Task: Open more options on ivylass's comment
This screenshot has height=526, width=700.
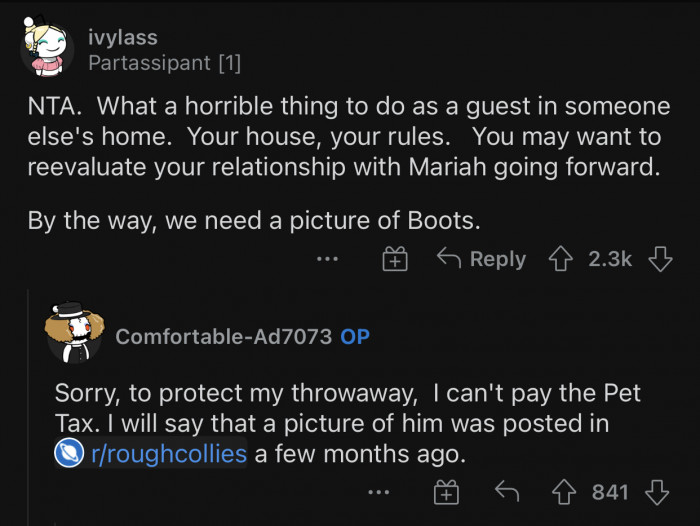Action: click(x=327, y=259)
